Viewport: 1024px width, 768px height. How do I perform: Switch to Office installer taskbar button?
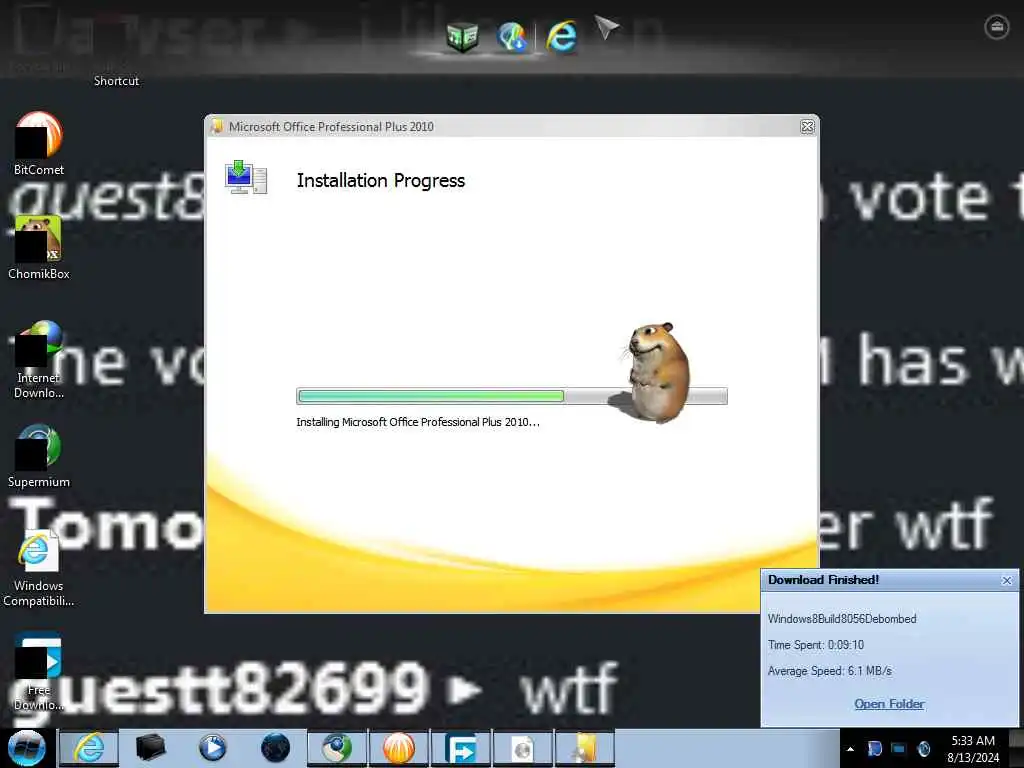[585, 748]
